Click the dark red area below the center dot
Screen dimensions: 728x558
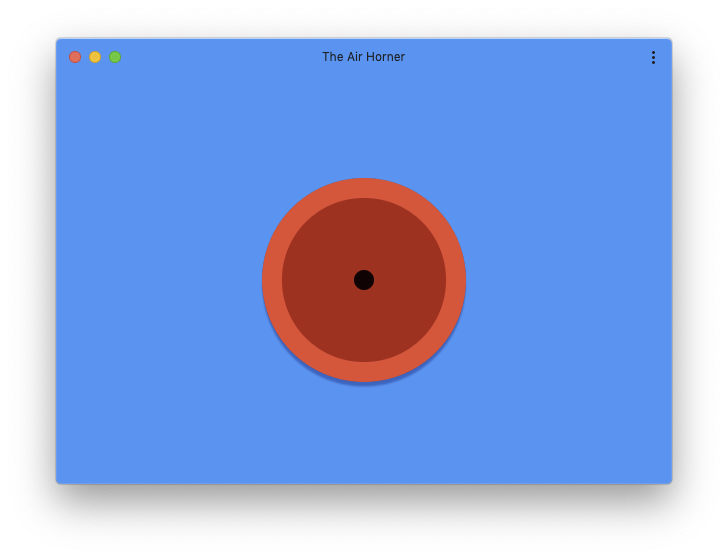point(364,326)
